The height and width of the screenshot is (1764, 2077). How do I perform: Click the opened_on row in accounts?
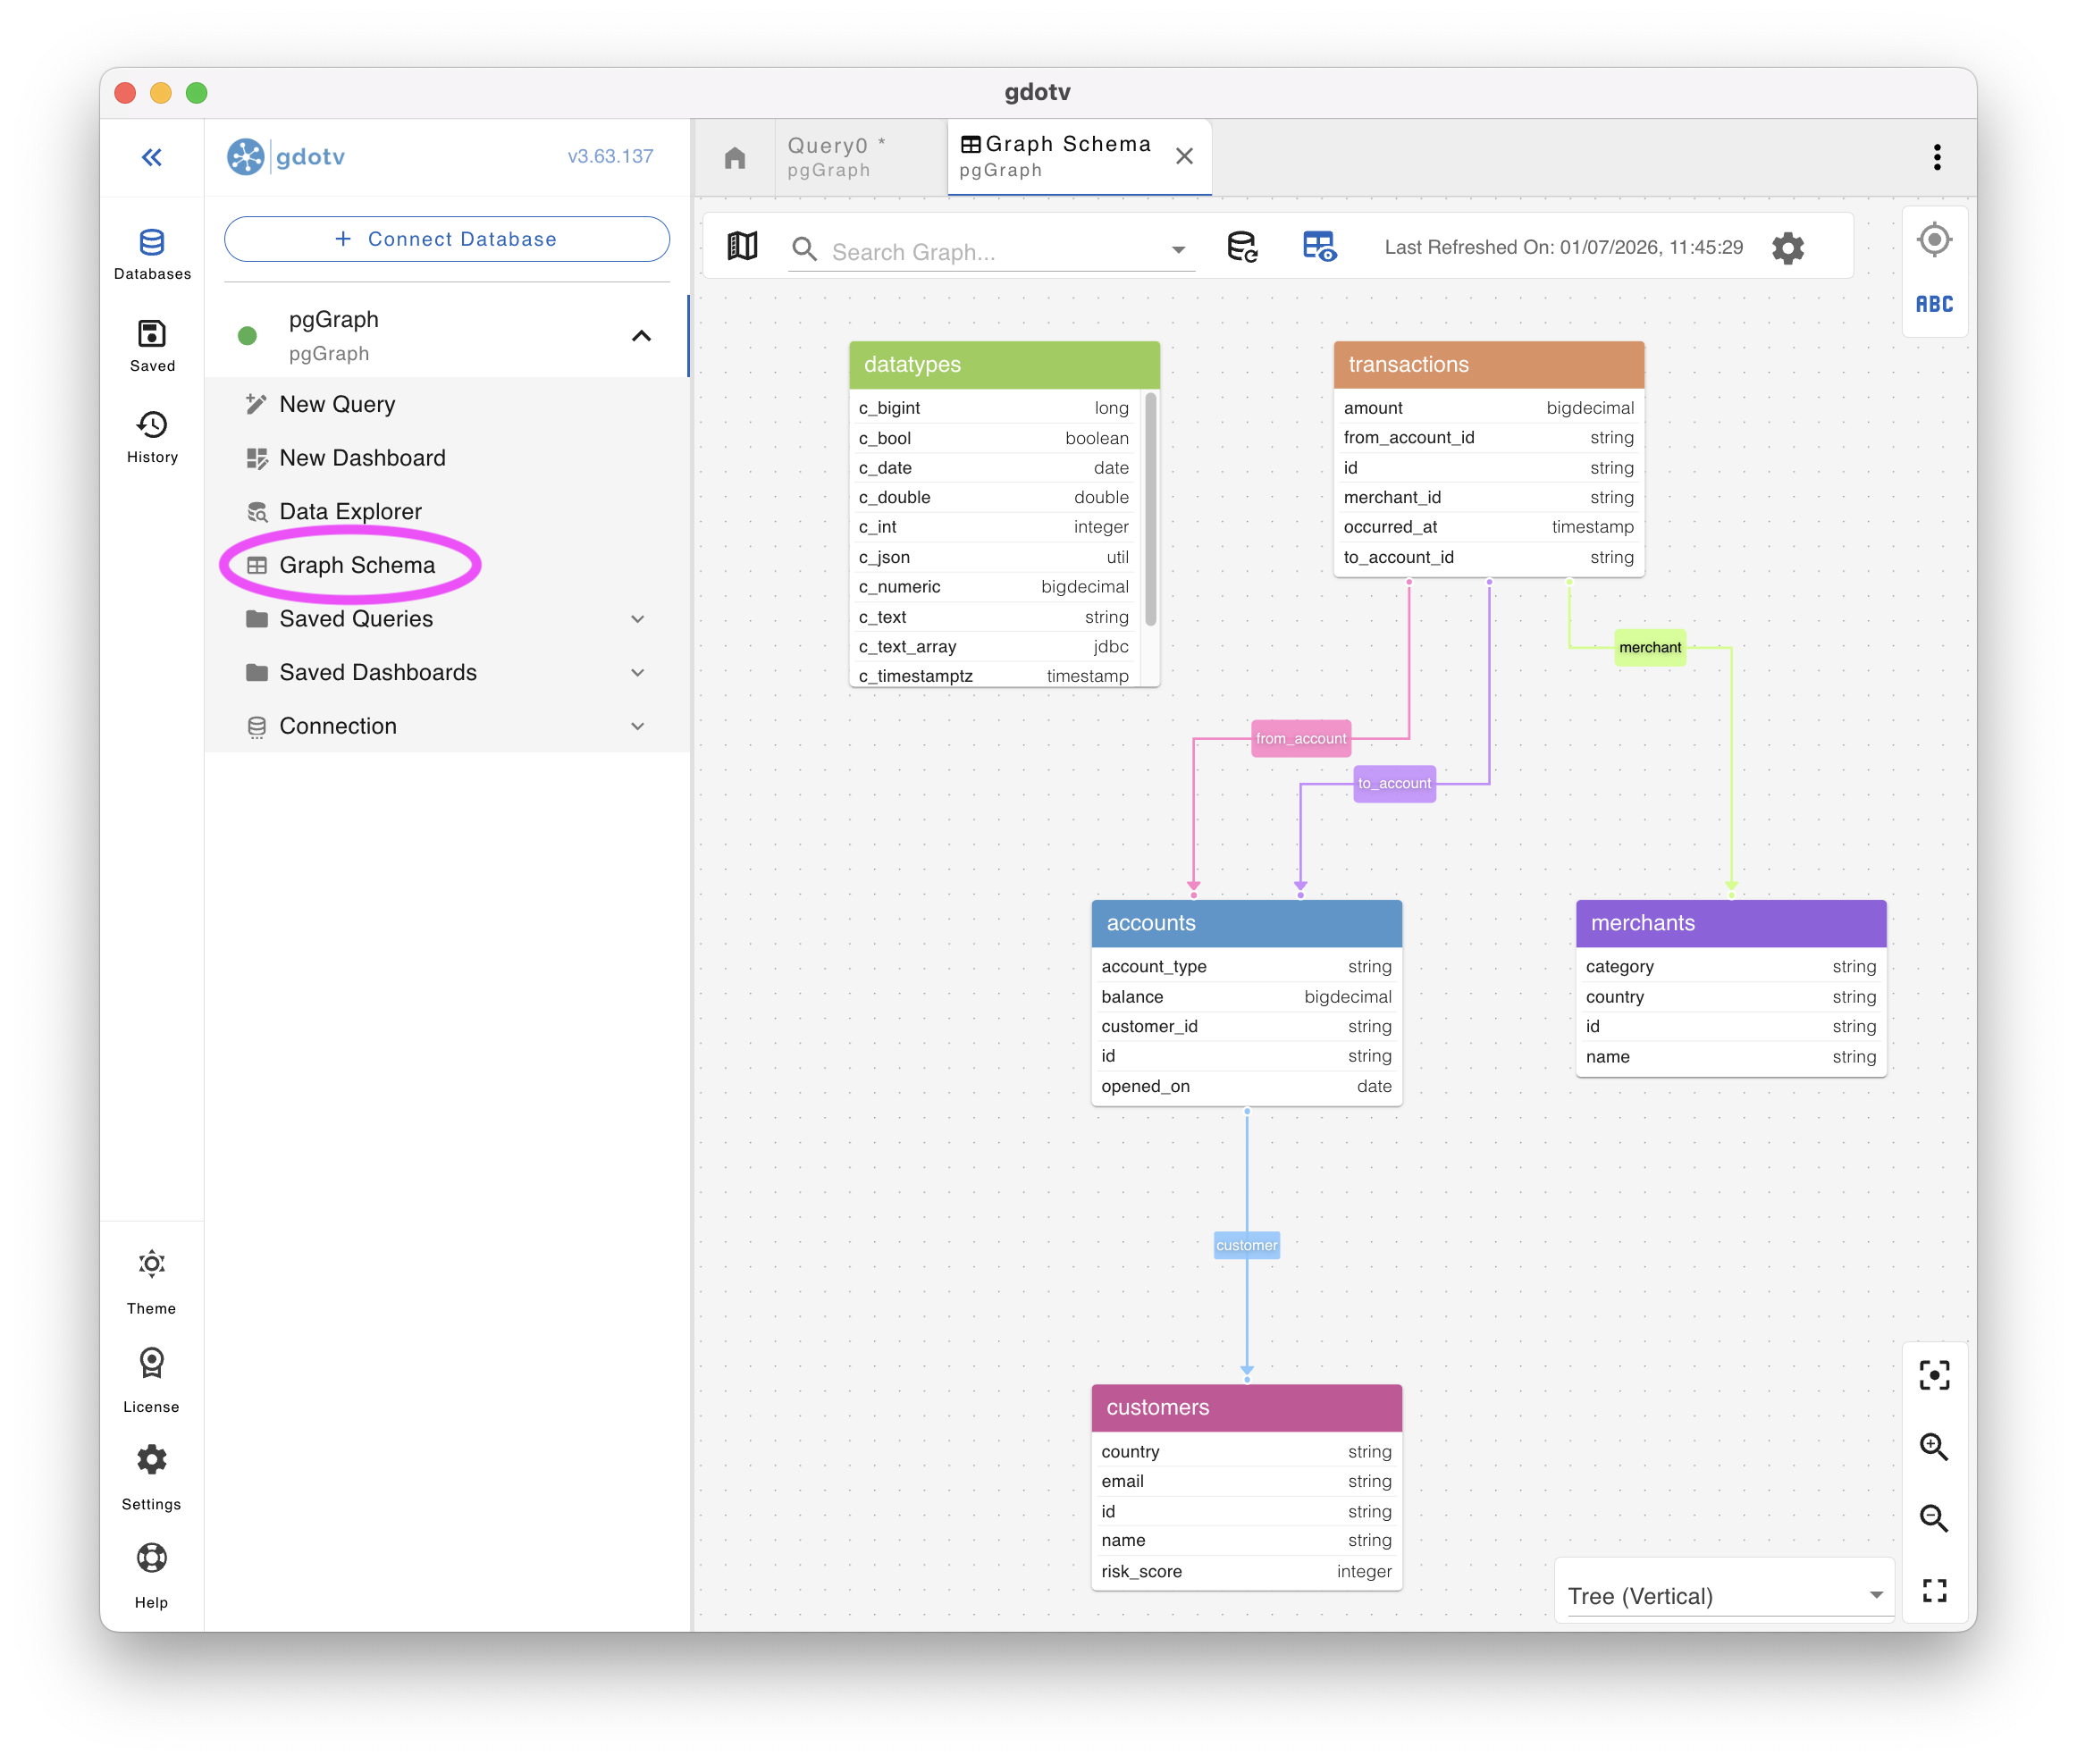(1246, 1086)
